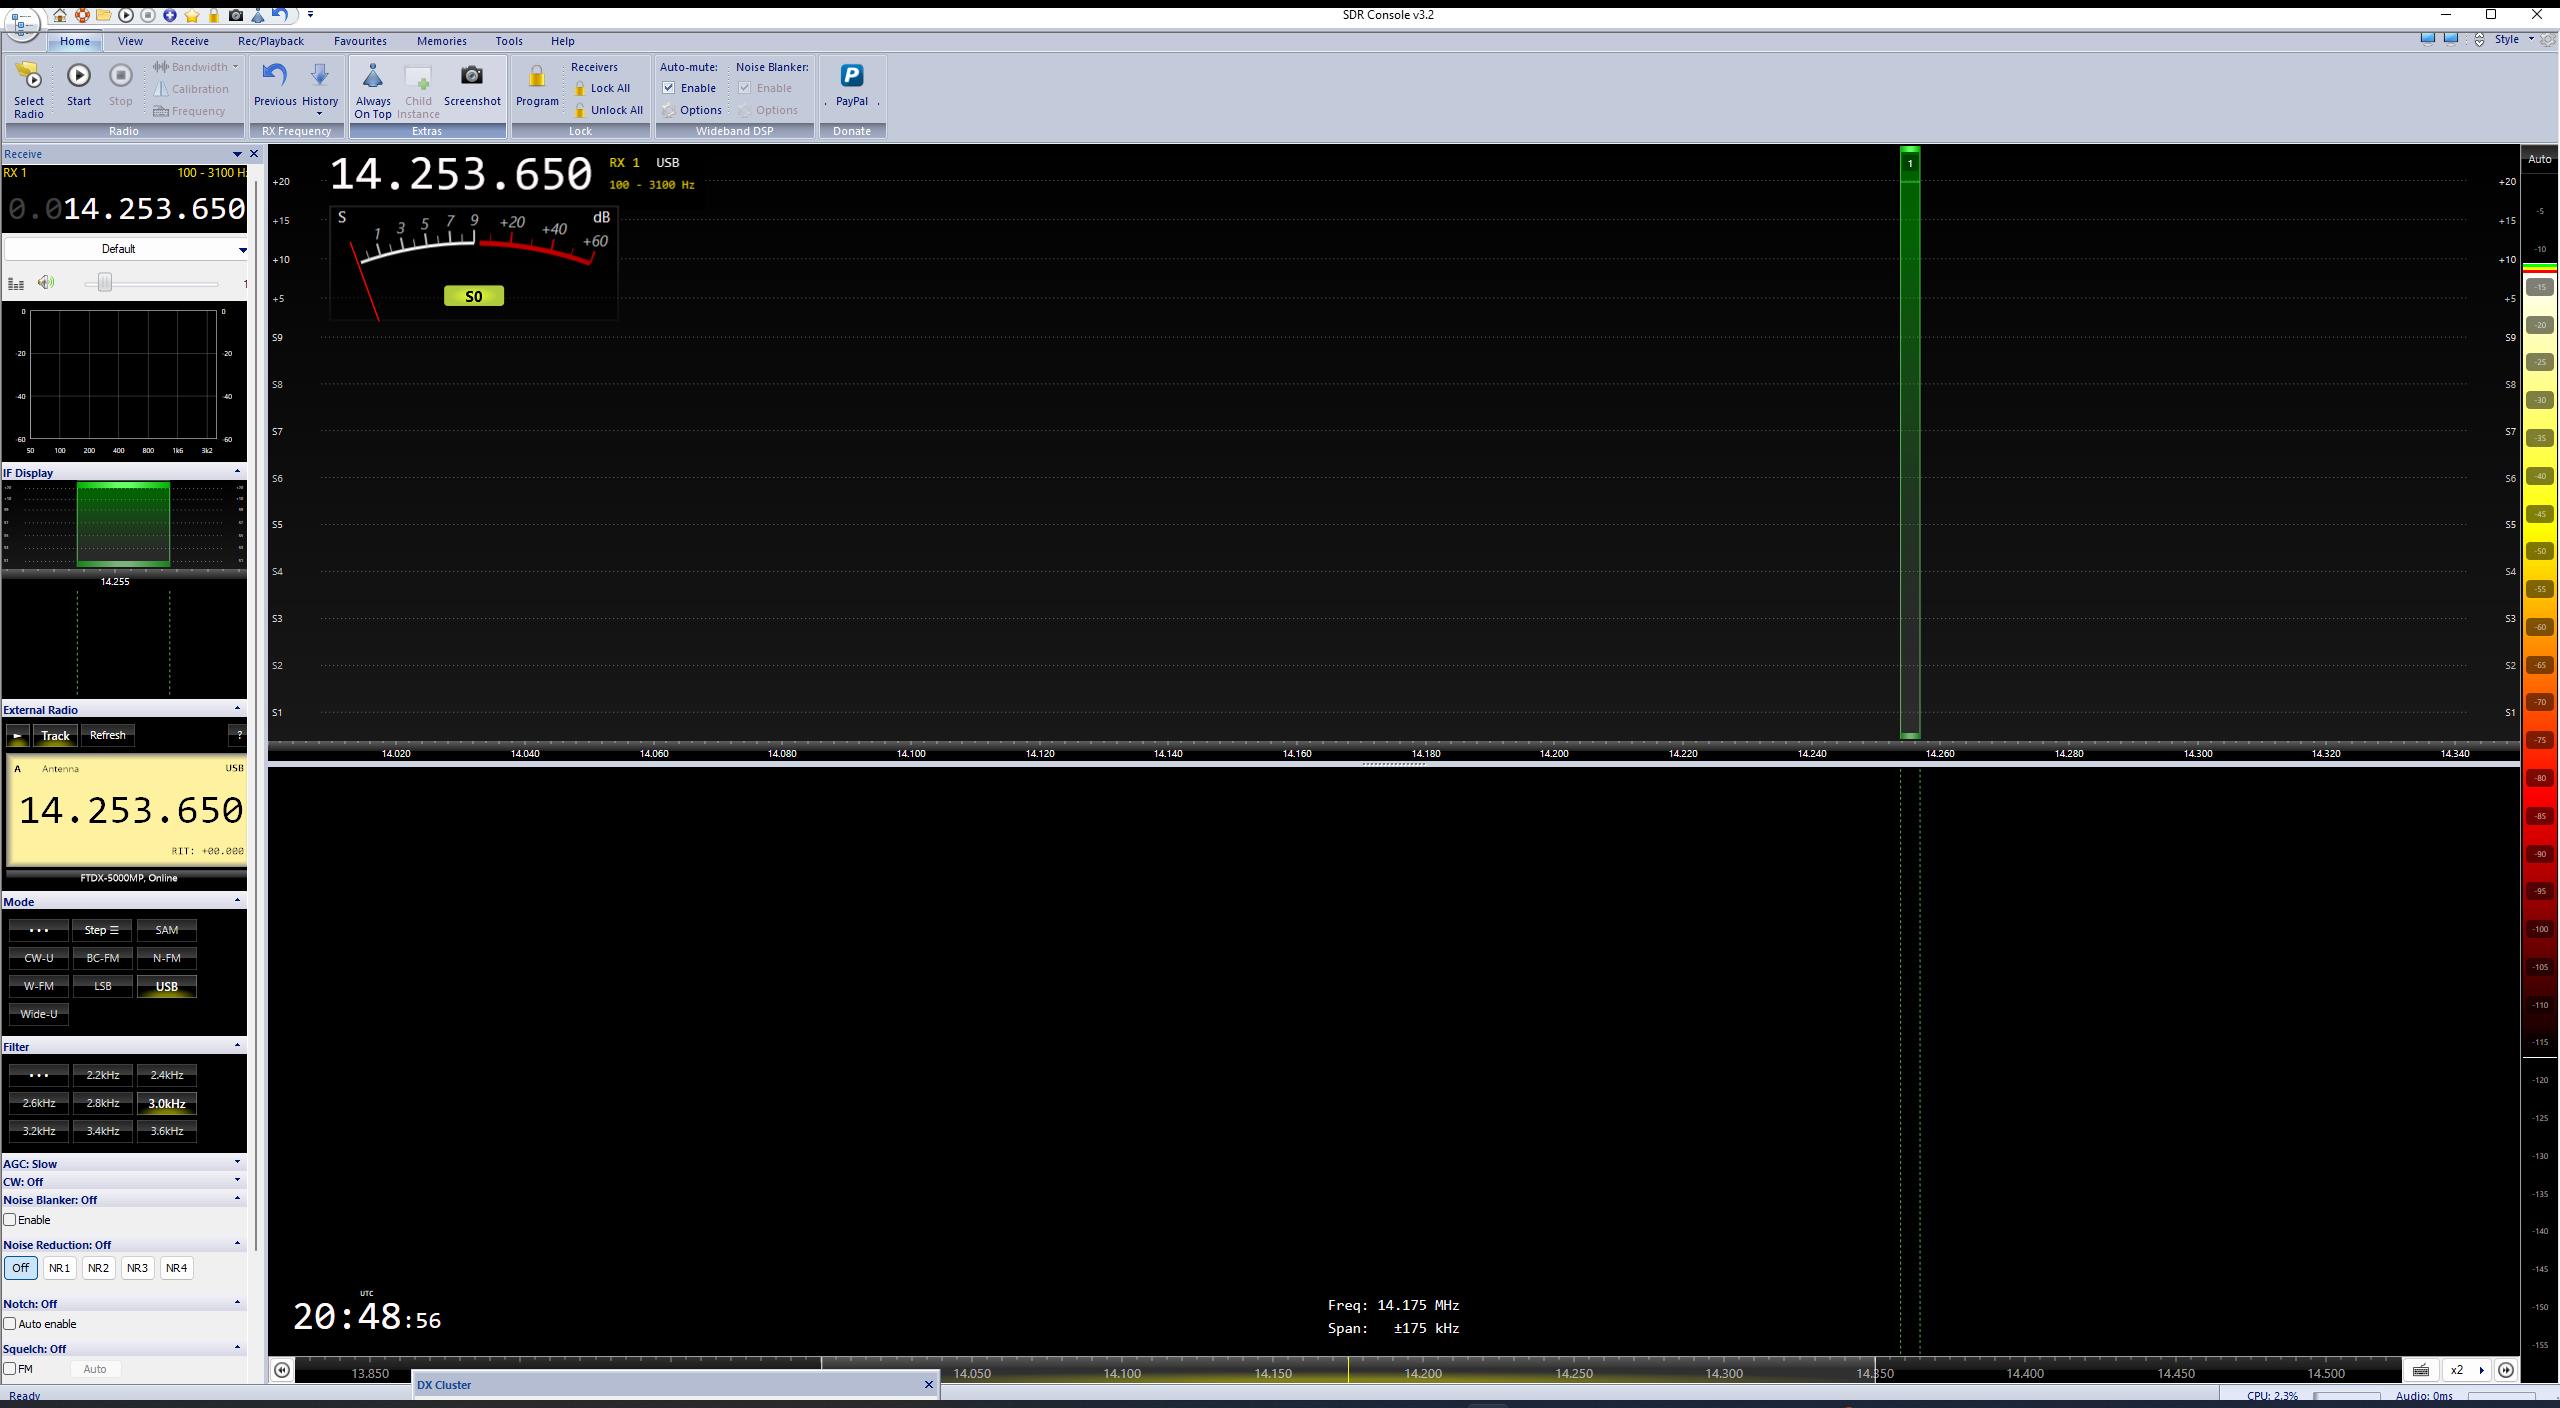Image resolution: width=2560 pixels, height=1408 pixels.
Task: Click the Program lock icon
Action: (537, 78)
